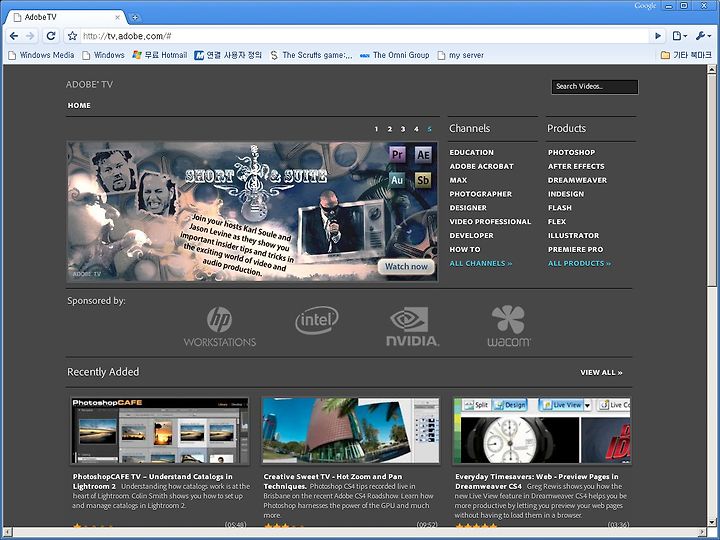Open the Photoshop product page
Image resolution: width=720 pixels, height=540 pixels.
pos(571,152)
